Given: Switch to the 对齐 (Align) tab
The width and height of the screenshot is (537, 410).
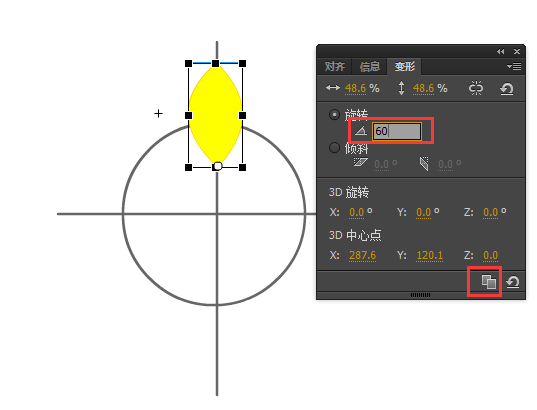Looking at the screenshot, I should point(335,66).
